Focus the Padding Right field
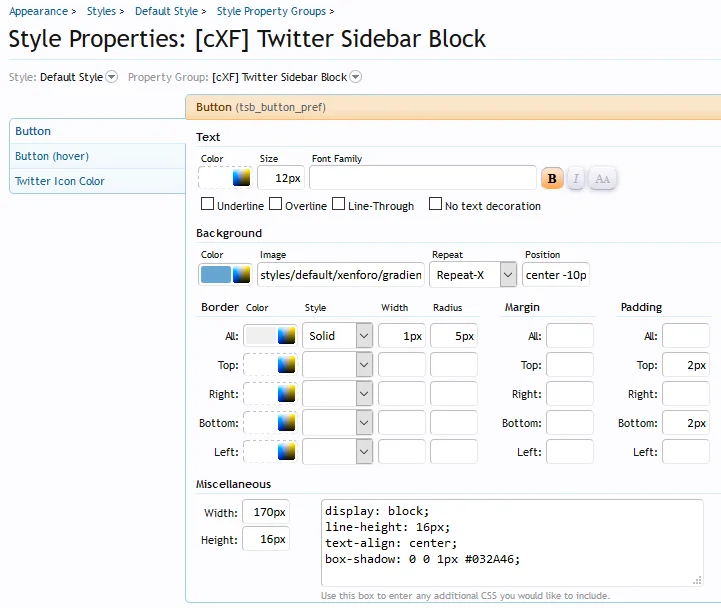Viewport: 721px width, 608px height. (686, 394)
